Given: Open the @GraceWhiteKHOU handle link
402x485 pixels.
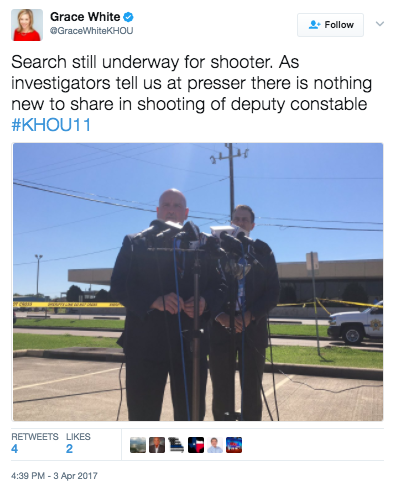Looking at the screenshot, I should (91, 31).
